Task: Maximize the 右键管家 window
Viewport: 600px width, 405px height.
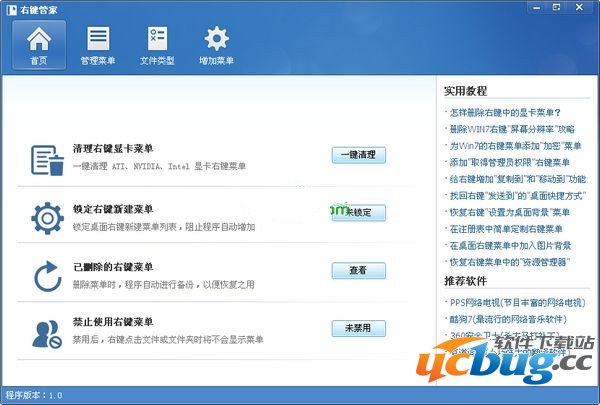Action: click(x=557, y=7)
